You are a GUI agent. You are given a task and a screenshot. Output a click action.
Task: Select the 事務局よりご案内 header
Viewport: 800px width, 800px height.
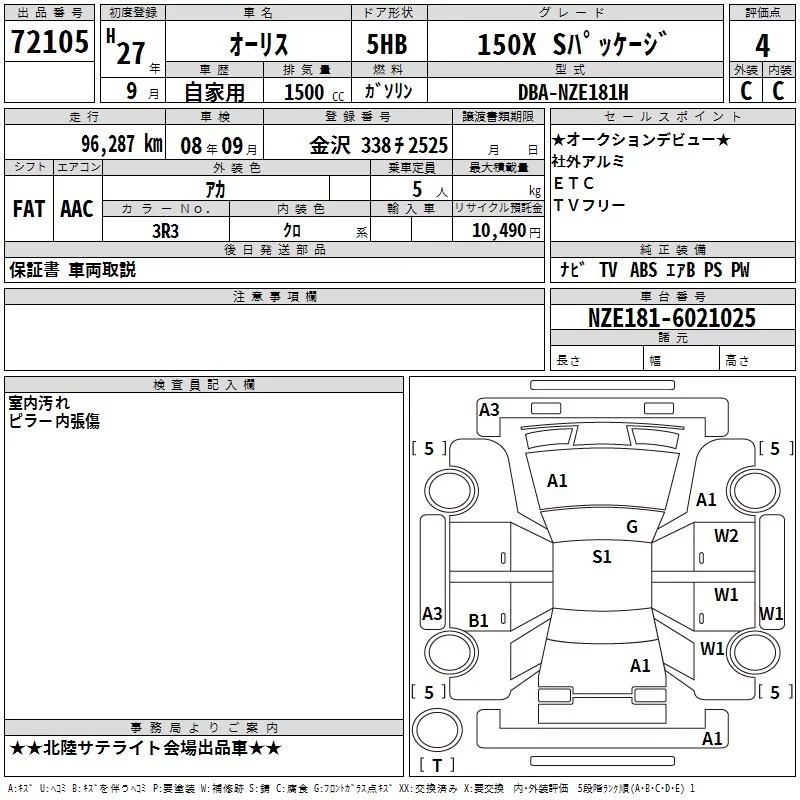click(x=204, y=728)
